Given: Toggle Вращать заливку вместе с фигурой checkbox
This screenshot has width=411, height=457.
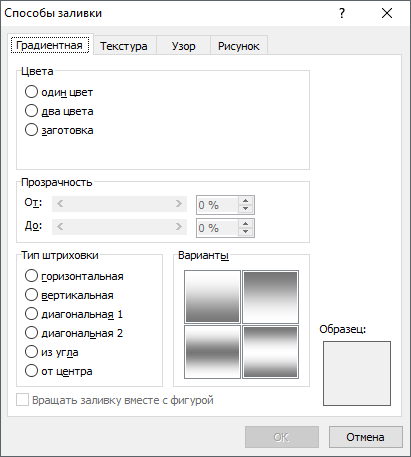Looking at the screenshot, I should 115,400.
